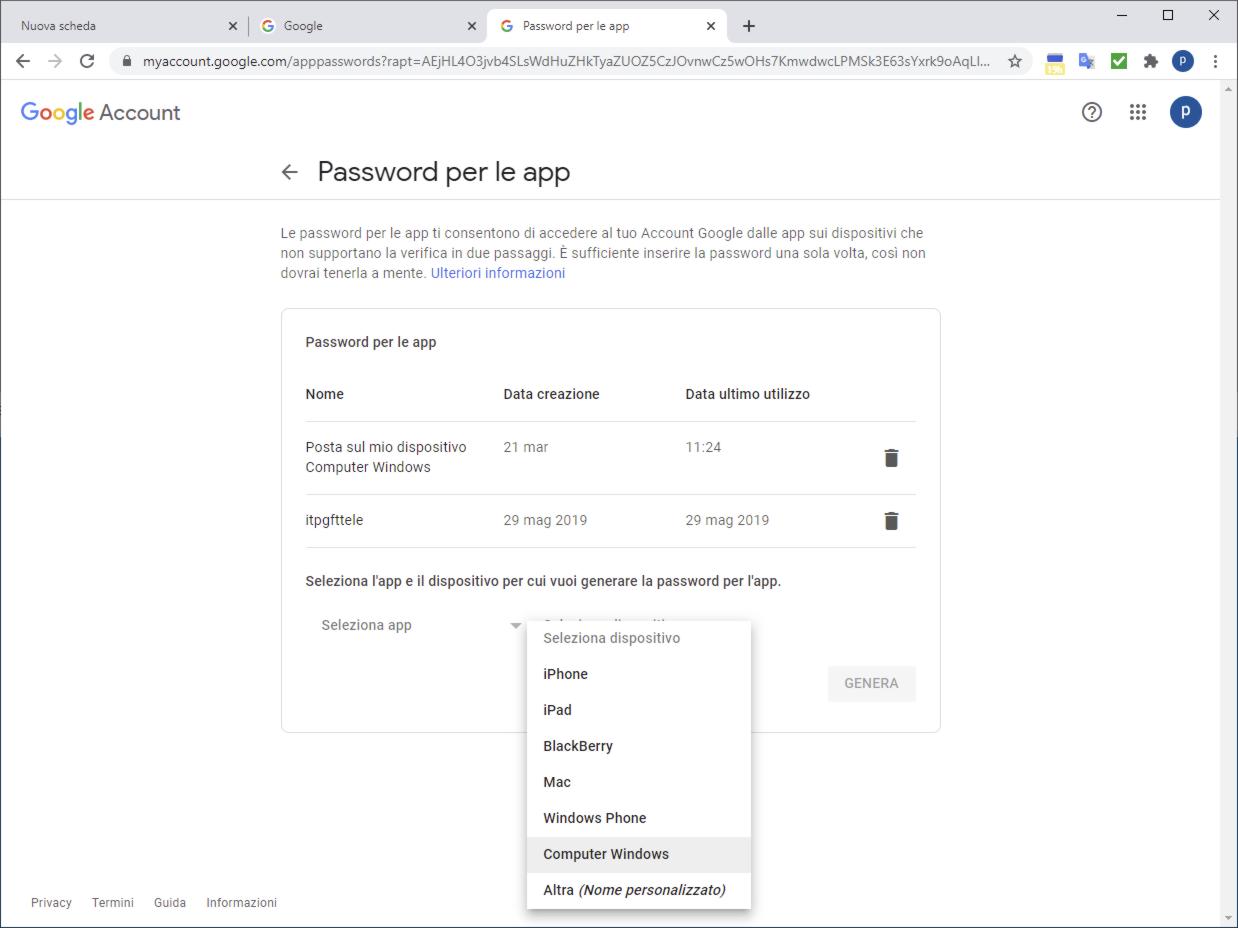The width and height of the screenshot is (1238, 928).
Task: Open the Google Account profile avatar
Action: 1185,112
